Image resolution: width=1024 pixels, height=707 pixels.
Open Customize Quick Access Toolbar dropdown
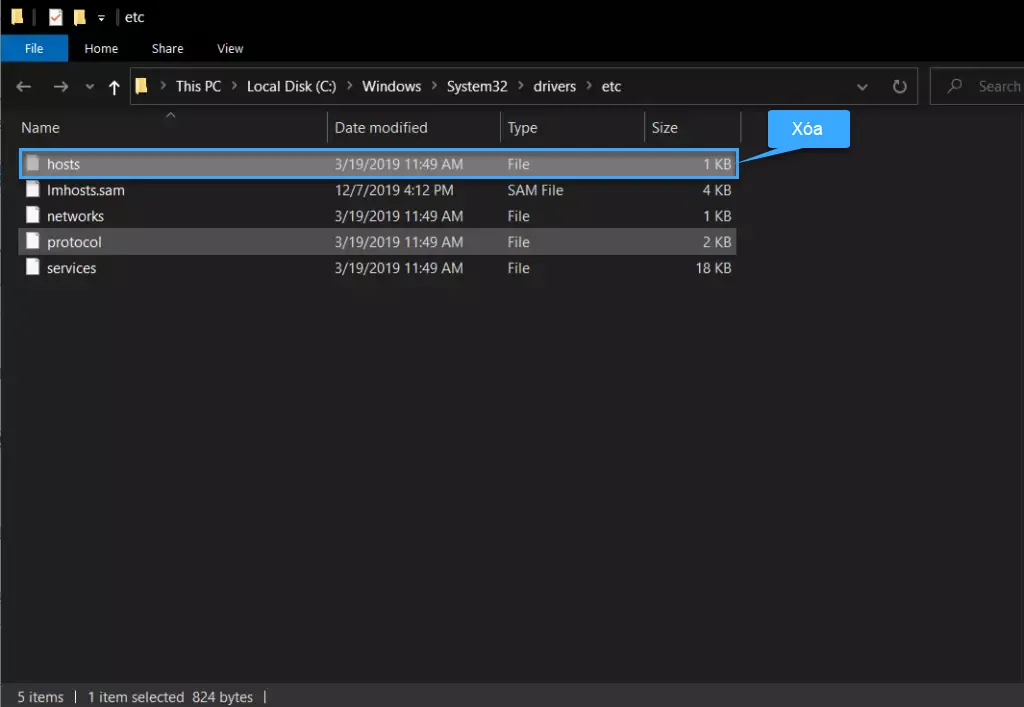pos(101,18)
